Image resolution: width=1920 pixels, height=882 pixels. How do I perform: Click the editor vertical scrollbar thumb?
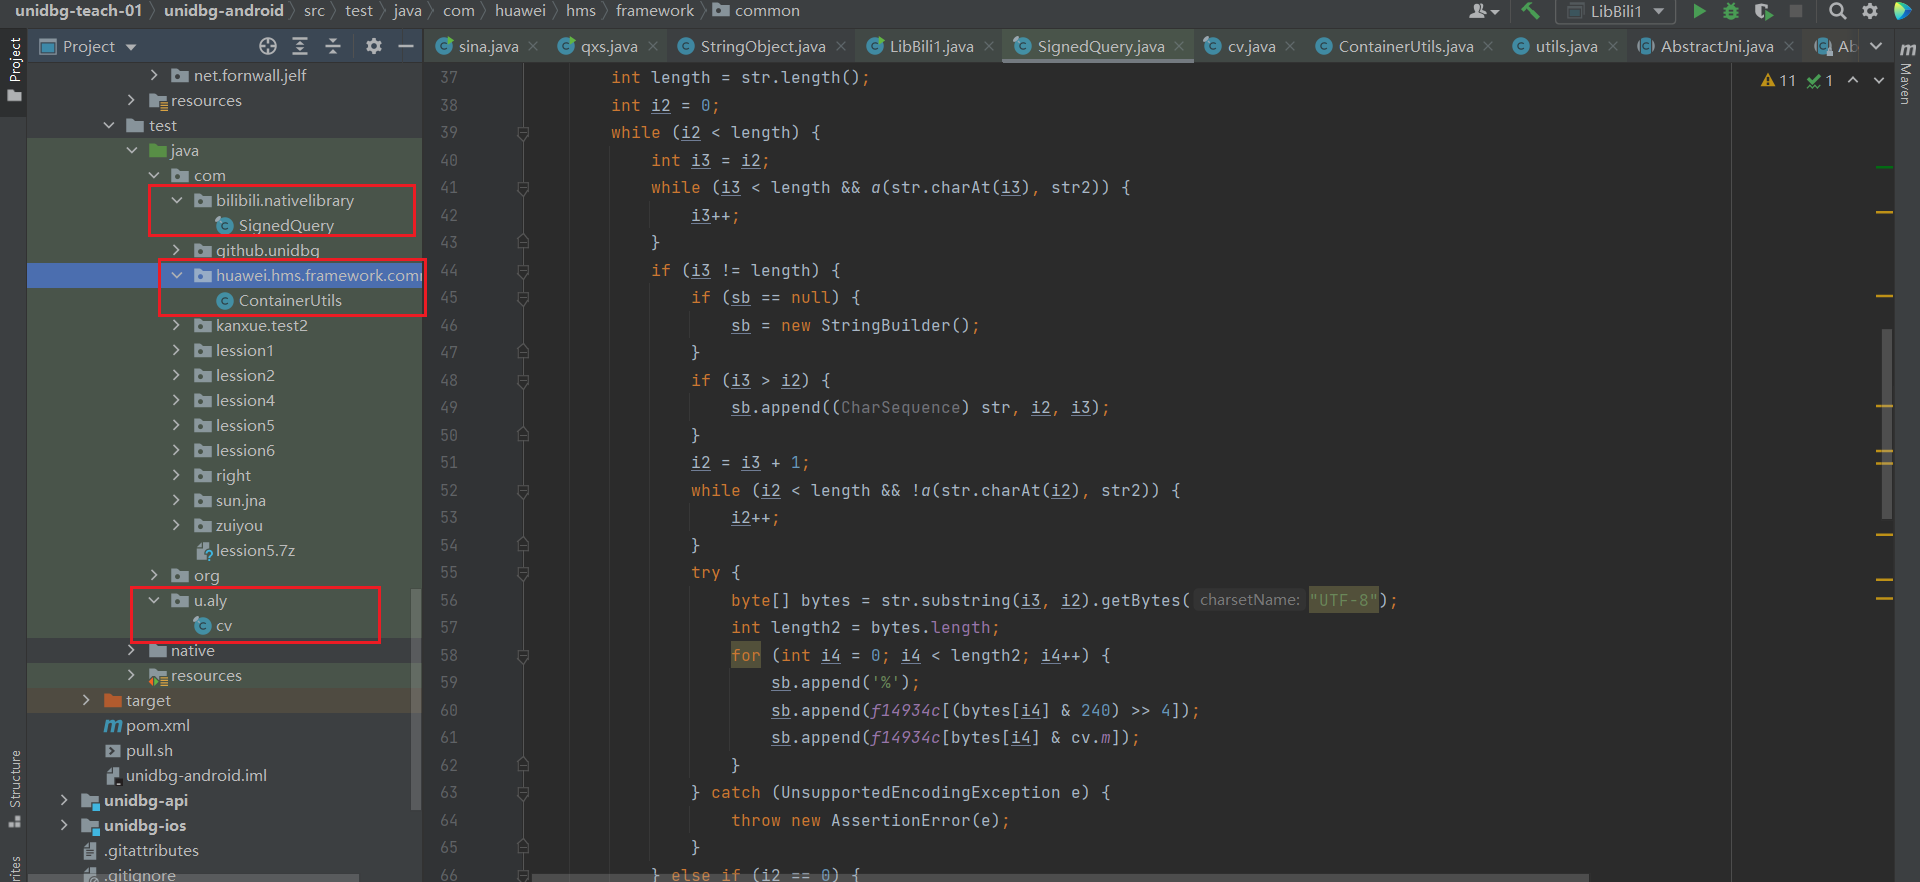(1887, 424)
